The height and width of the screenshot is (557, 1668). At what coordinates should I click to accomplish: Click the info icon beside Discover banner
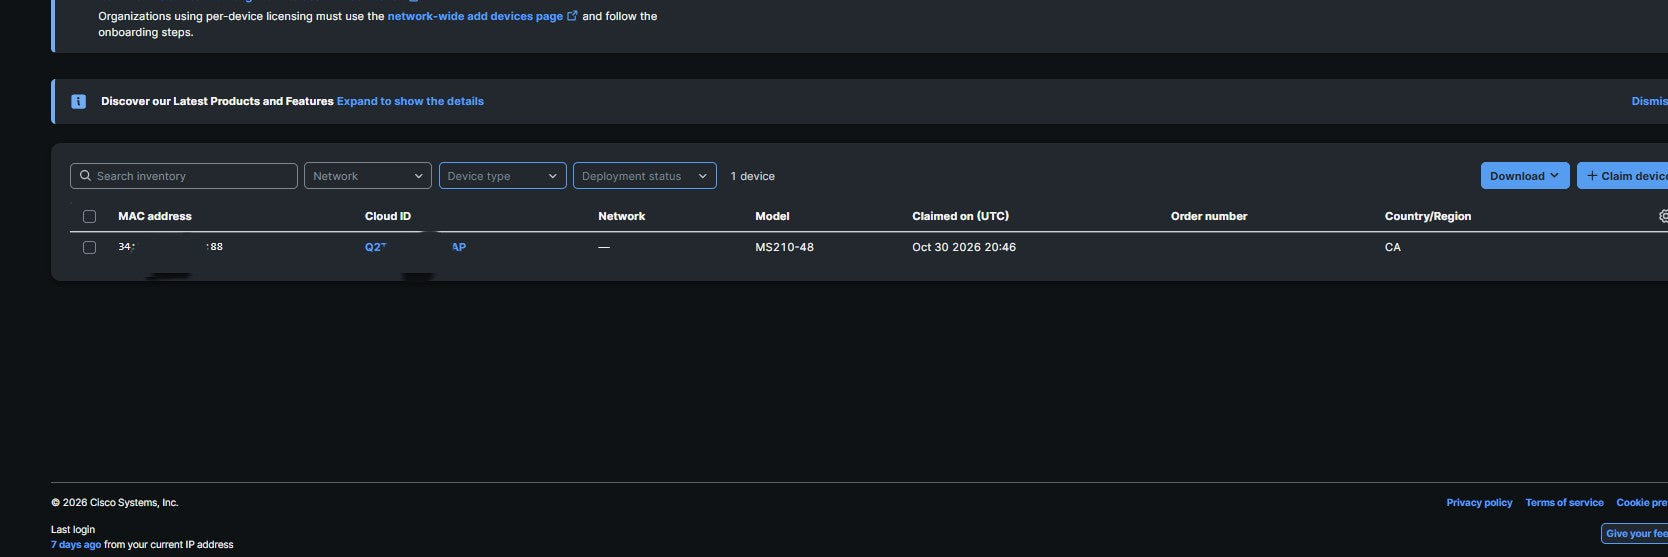click(79, 102)
